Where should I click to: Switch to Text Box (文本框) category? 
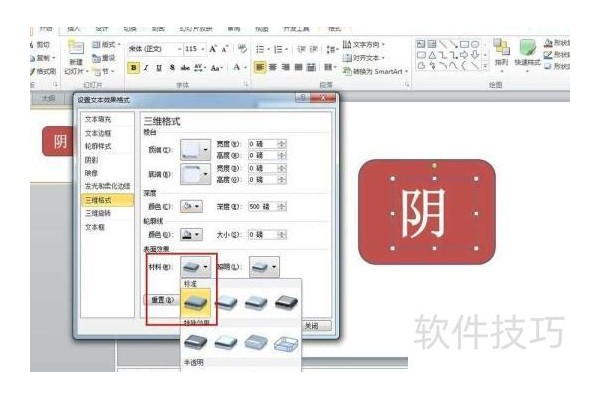(95, 227)
